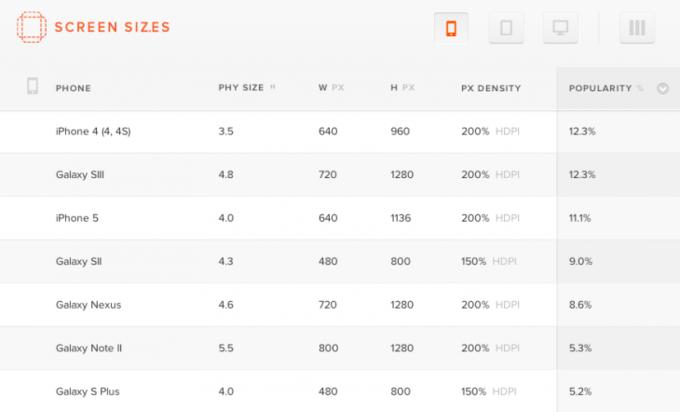
Task: Select the Galaxy S Plus row
Action: click(340, 391)
